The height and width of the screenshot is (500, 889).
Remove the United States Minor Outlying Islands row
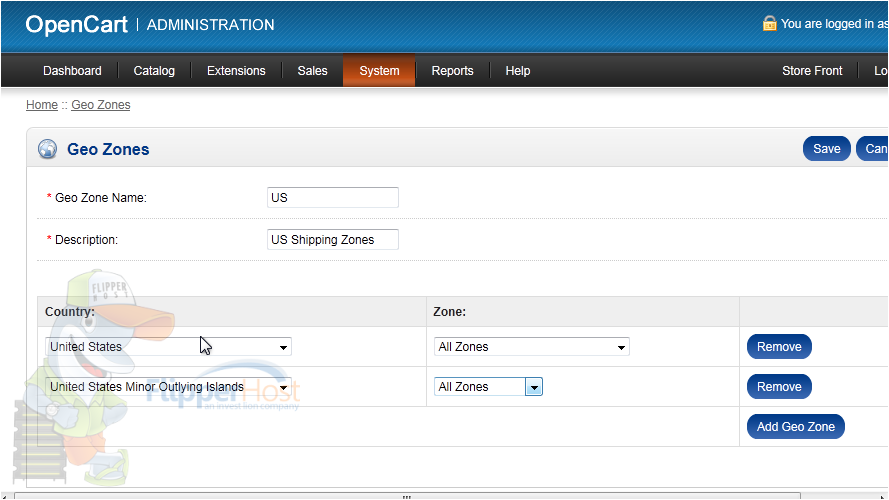point(779,387)
